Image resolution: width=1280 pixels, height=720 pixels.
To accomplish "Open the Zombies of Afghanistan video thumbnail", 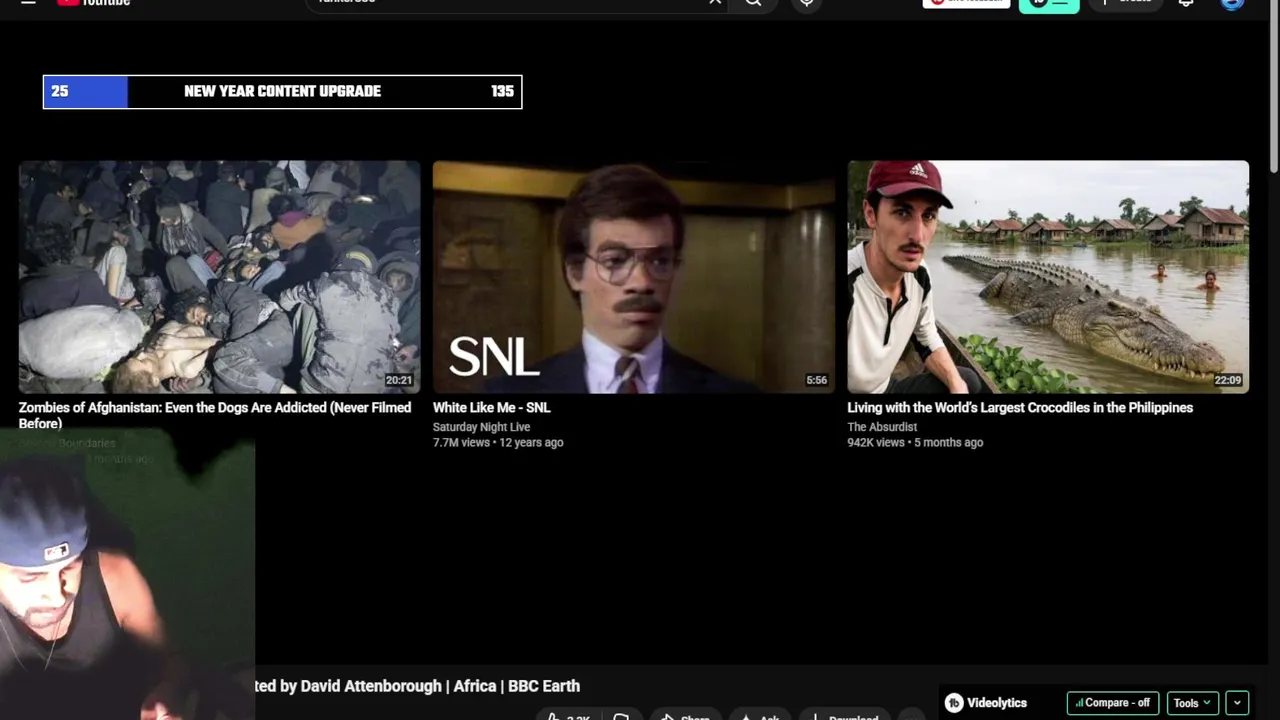I will (219, 277).
